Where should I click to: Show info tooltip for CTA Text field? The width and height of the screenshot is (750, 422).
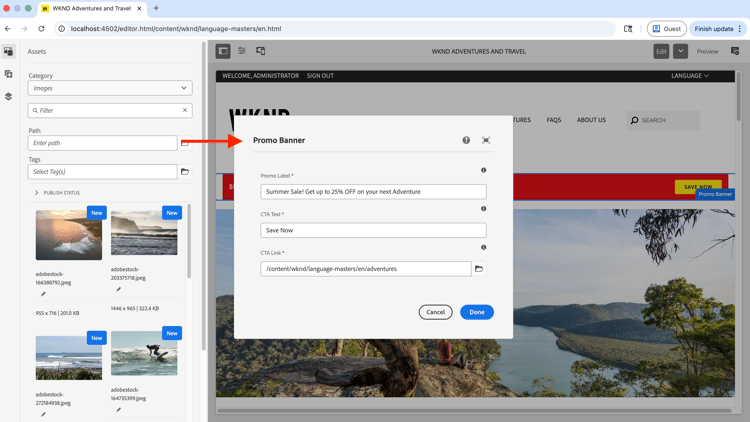[484, 209]
